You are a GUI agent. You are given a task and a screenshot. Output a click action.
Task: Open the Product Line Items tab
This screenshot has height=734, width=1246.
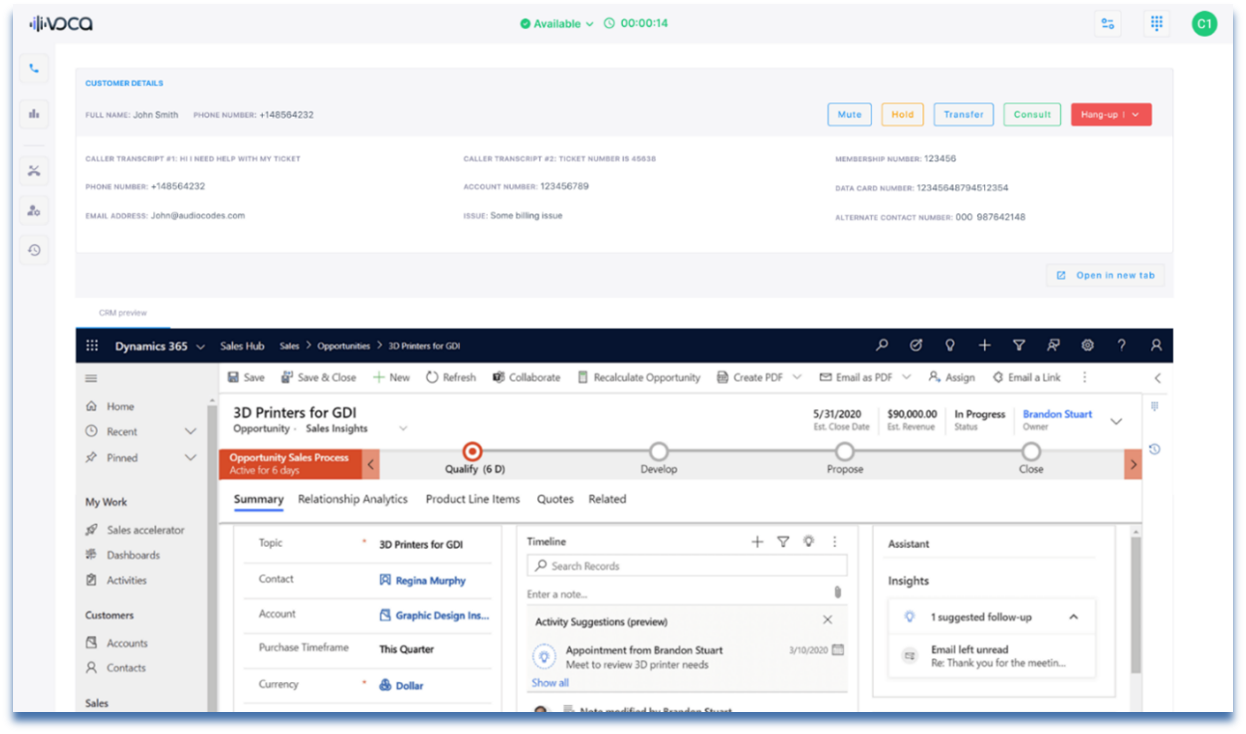click(x=472, y=499)
